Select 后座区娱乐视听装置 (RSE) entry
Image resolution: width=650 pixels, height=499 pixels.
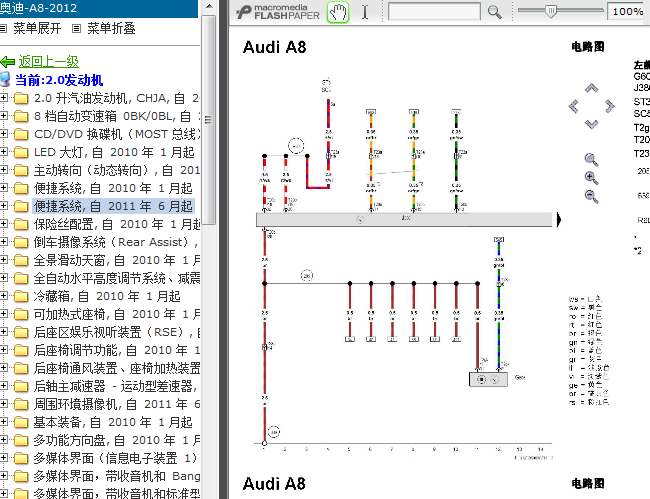point(117,332)
